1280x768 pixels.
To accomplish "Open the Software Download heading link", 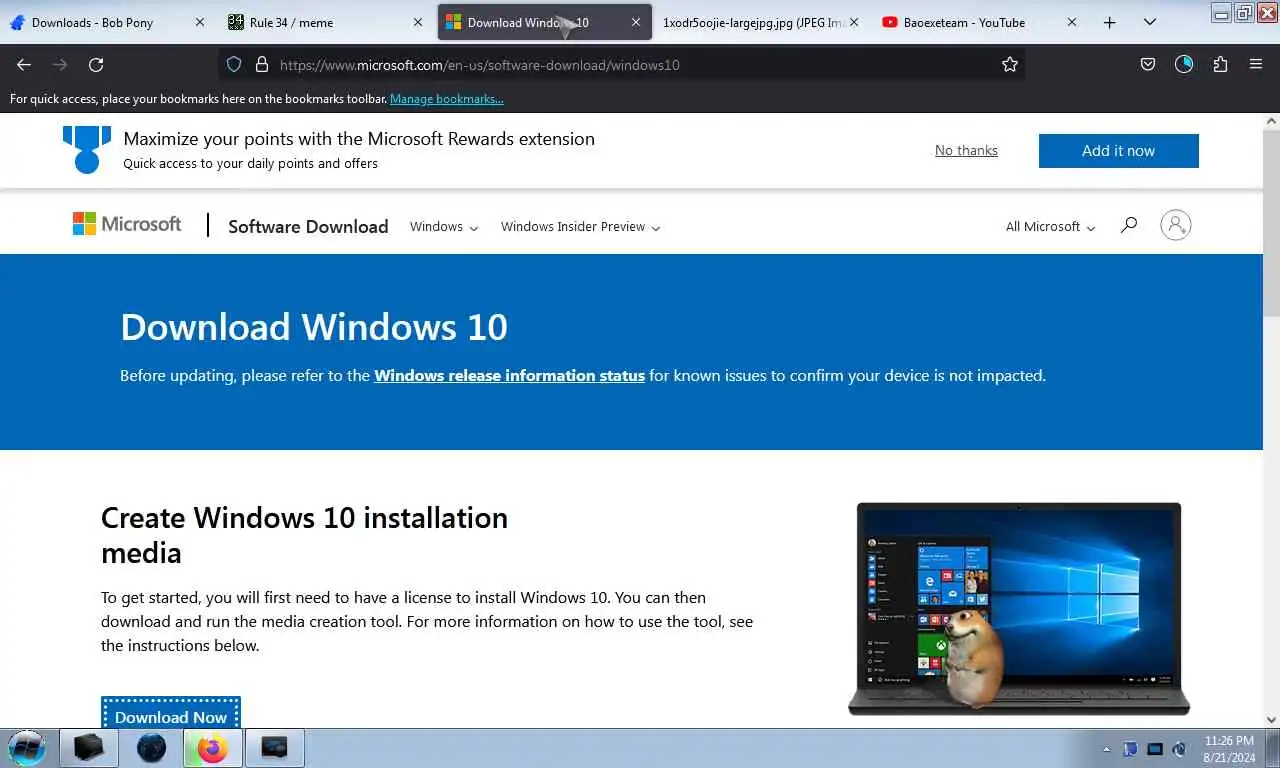I will (x=308, y=226).
